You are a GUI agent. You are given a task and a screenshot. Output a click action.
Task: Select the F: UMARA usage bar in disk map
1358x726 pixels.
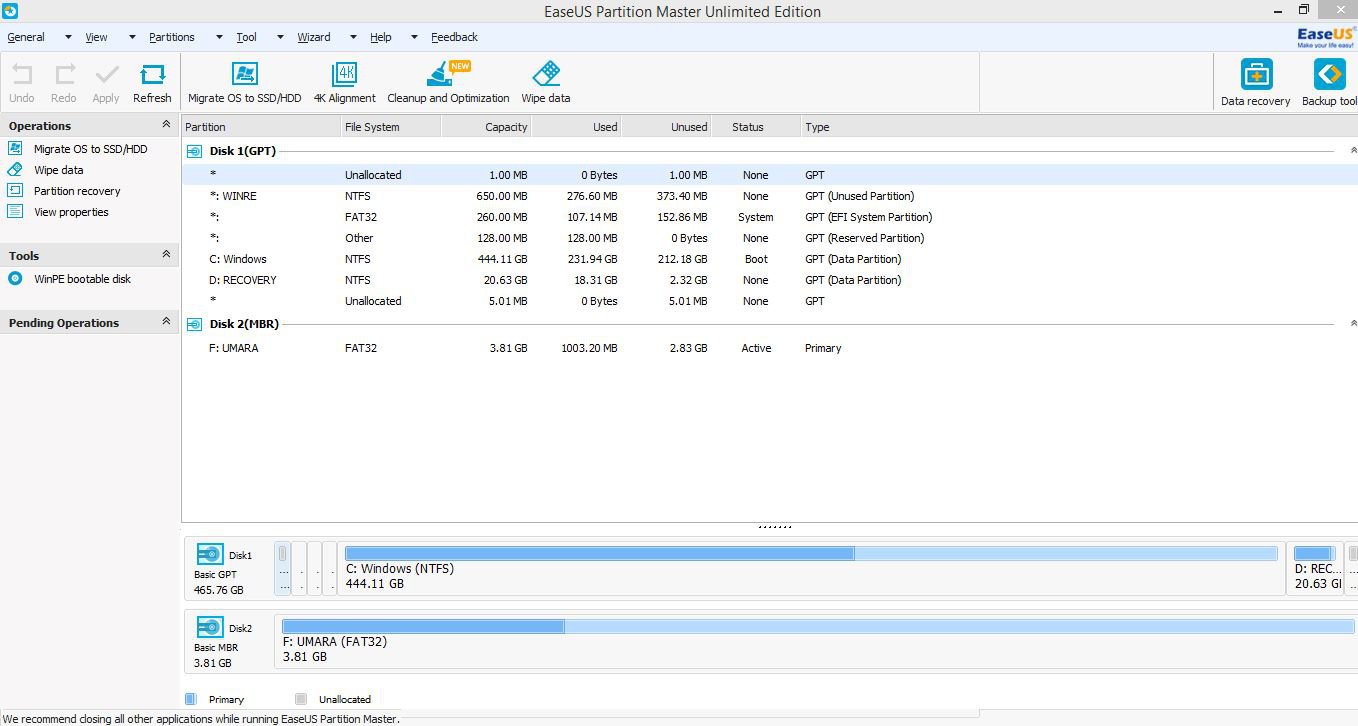(x=818, y=626)
